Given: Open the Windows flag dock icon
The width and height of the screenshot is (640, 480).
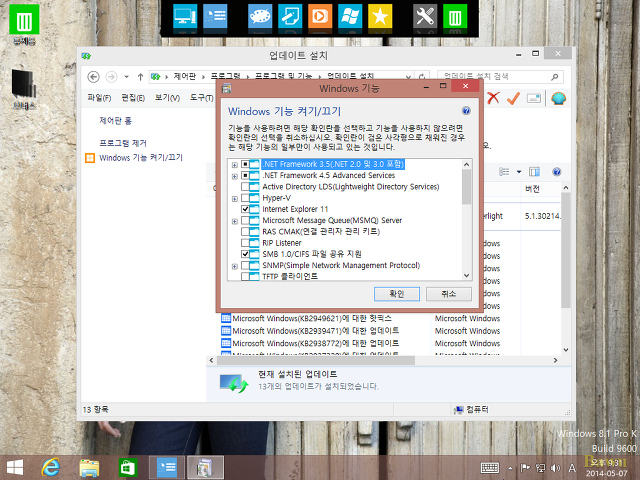Looking at the screenshot, I should [x=350, y=16].
